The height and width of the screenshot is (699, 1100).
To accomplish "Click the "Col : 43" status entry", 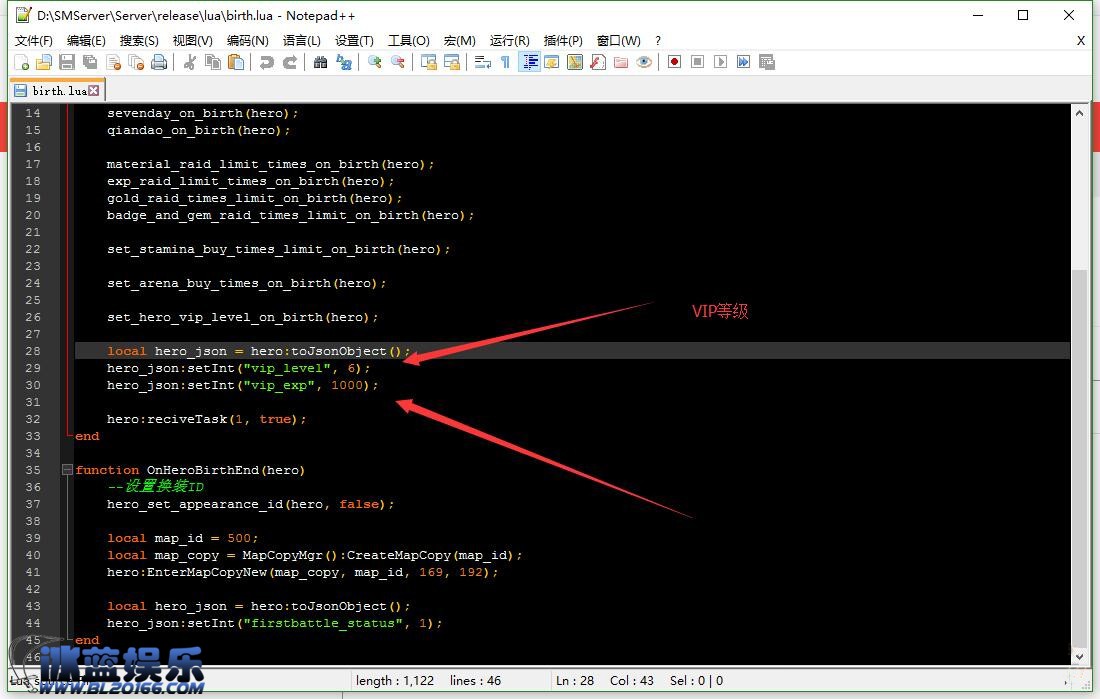I will tap(631, 681).
